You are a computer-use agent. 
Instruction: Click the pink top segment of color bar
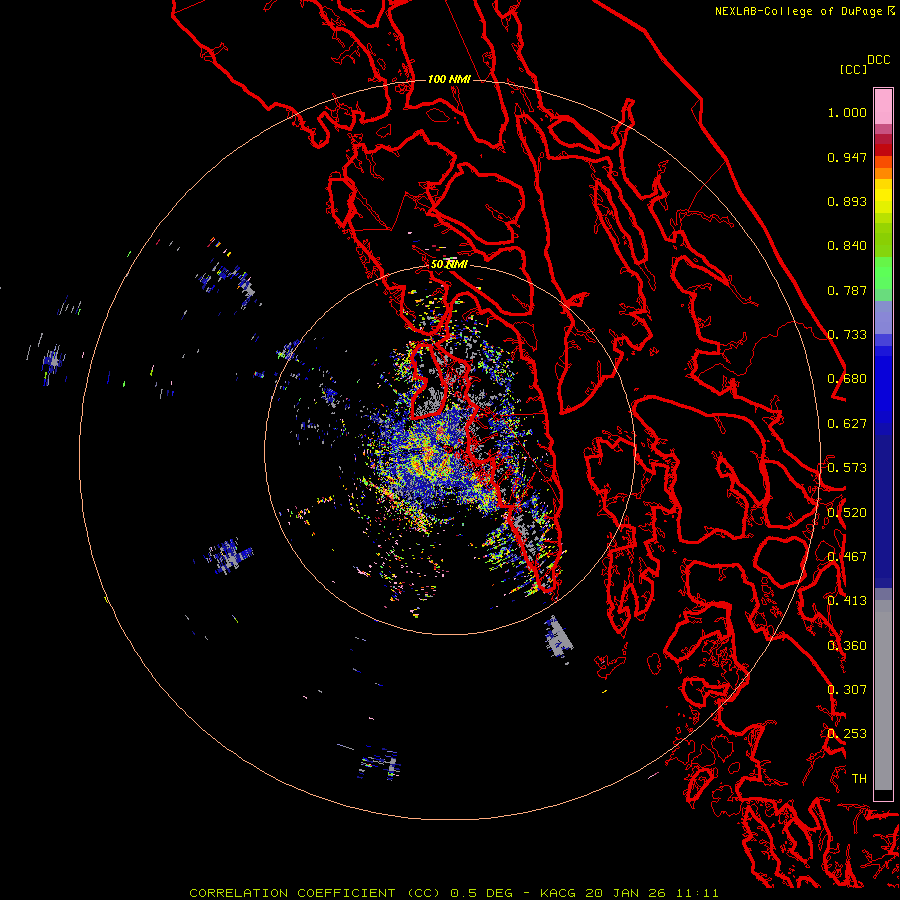tap(883, 107)
